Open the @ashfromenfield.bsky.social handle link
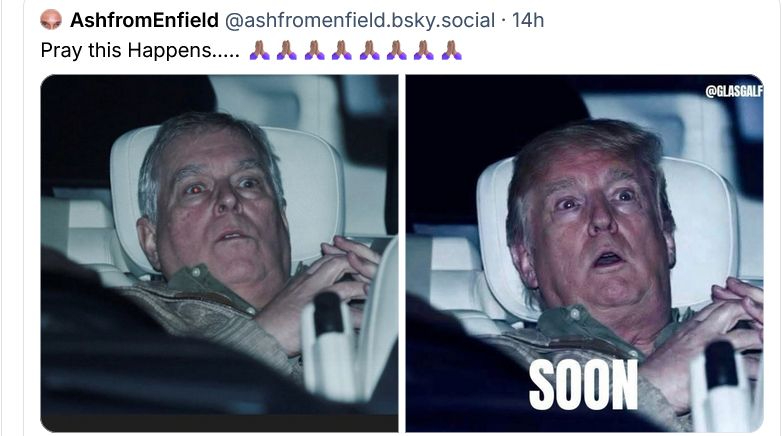 360,20
